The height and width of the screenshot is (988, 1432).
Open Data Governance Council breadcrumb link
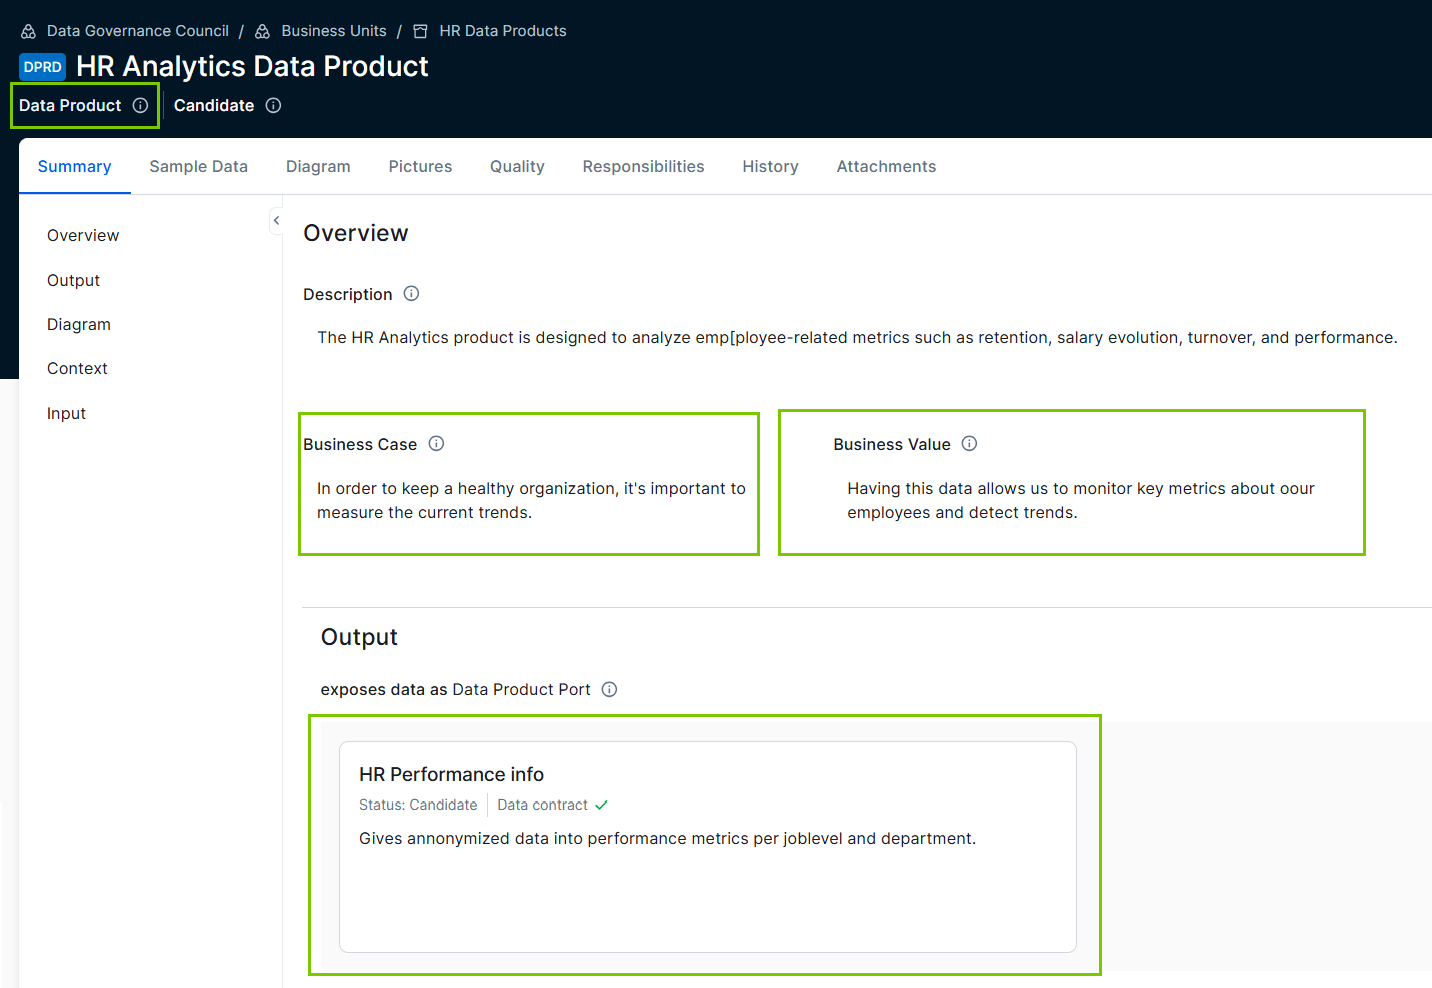138,31
